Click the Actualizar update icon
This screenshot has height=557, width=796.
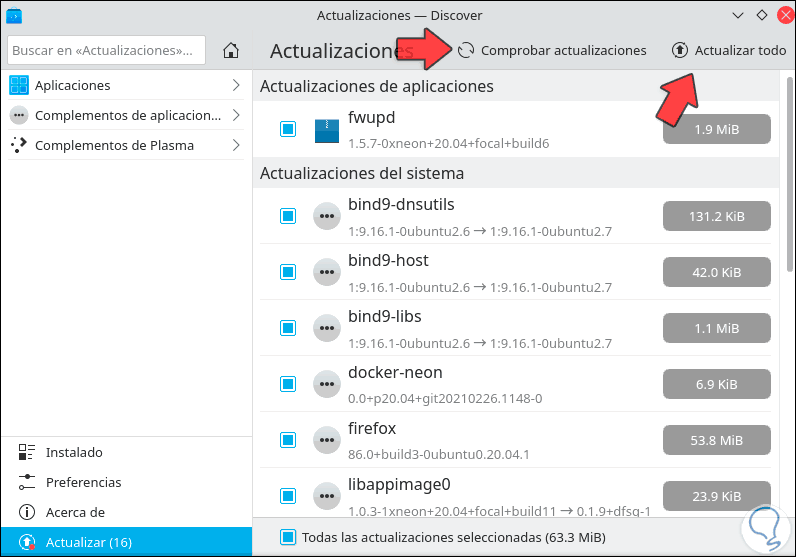[26, 542]
